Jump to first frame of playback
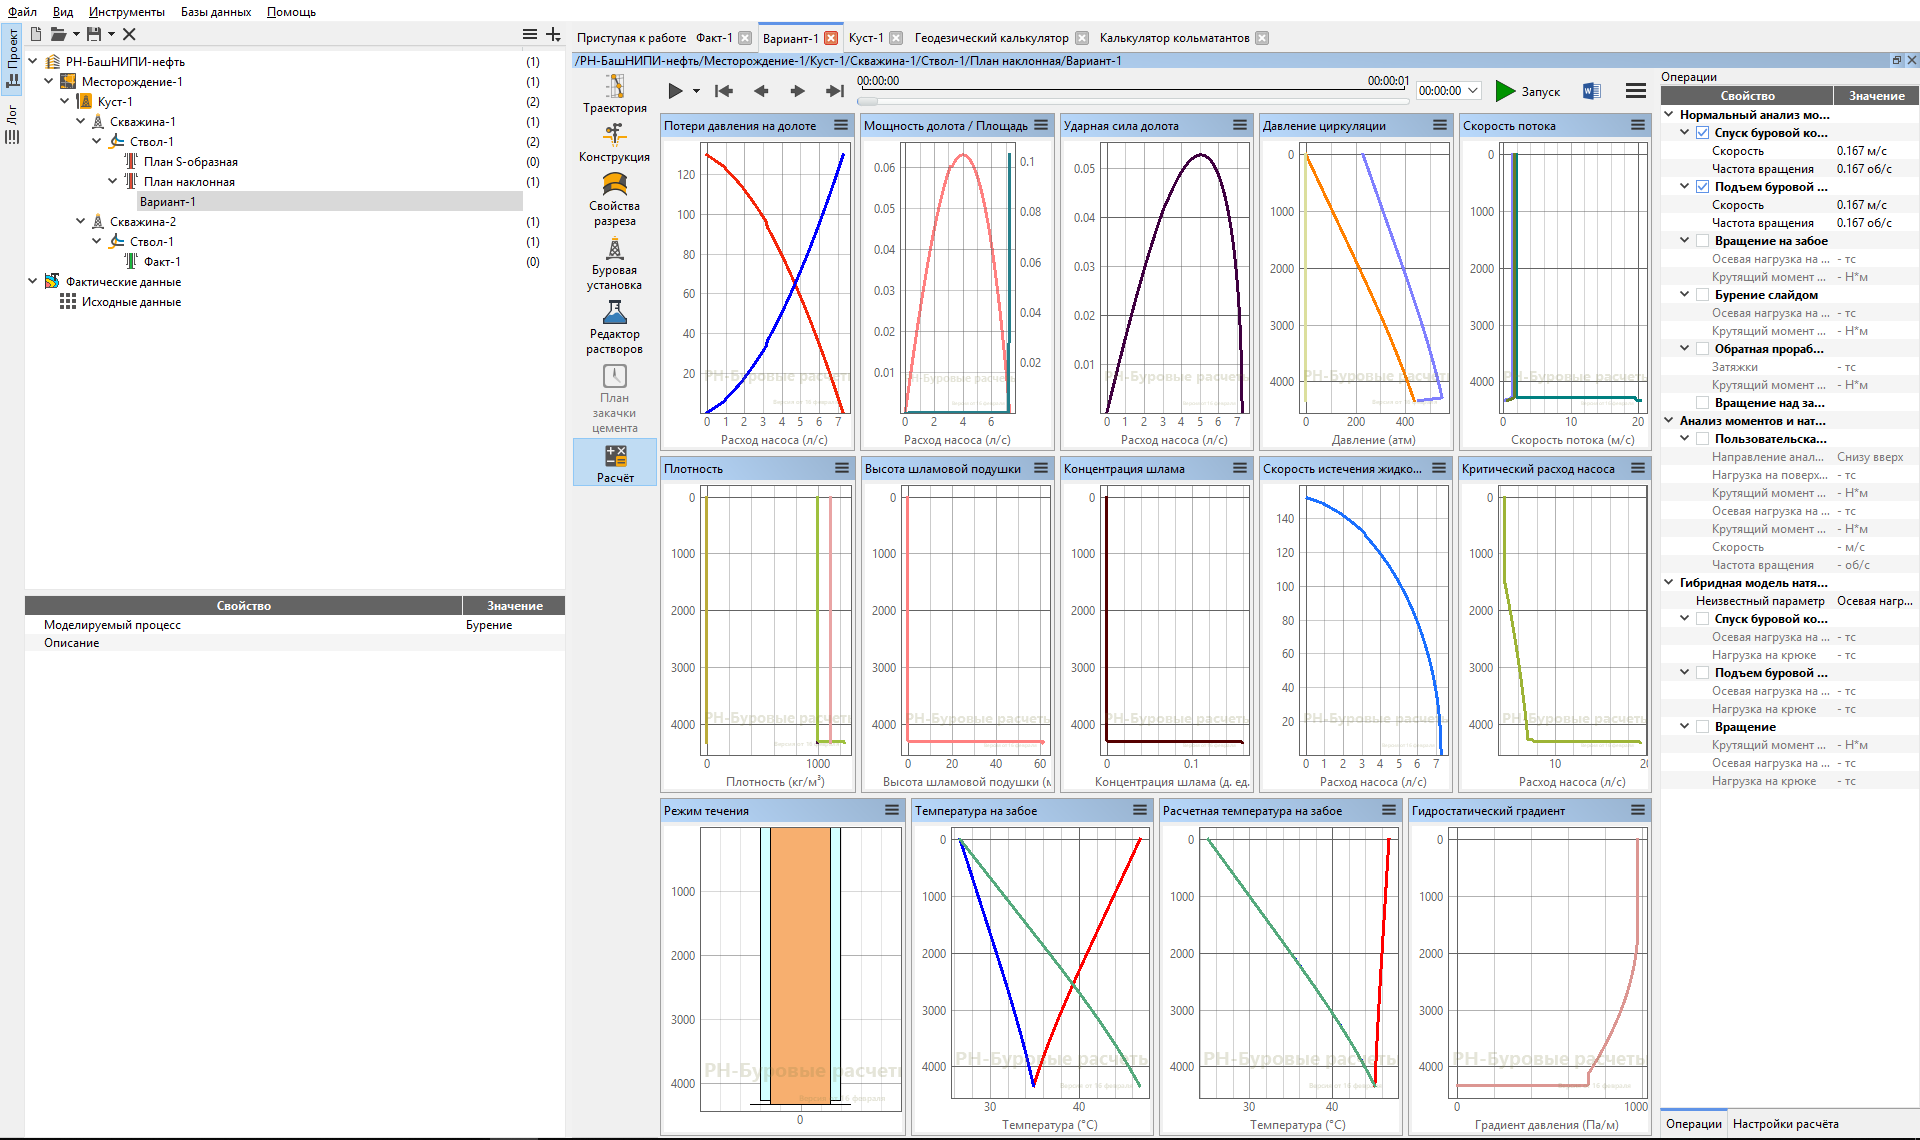The width and height of the screenshot is (1920, 1140). (724, 91)
